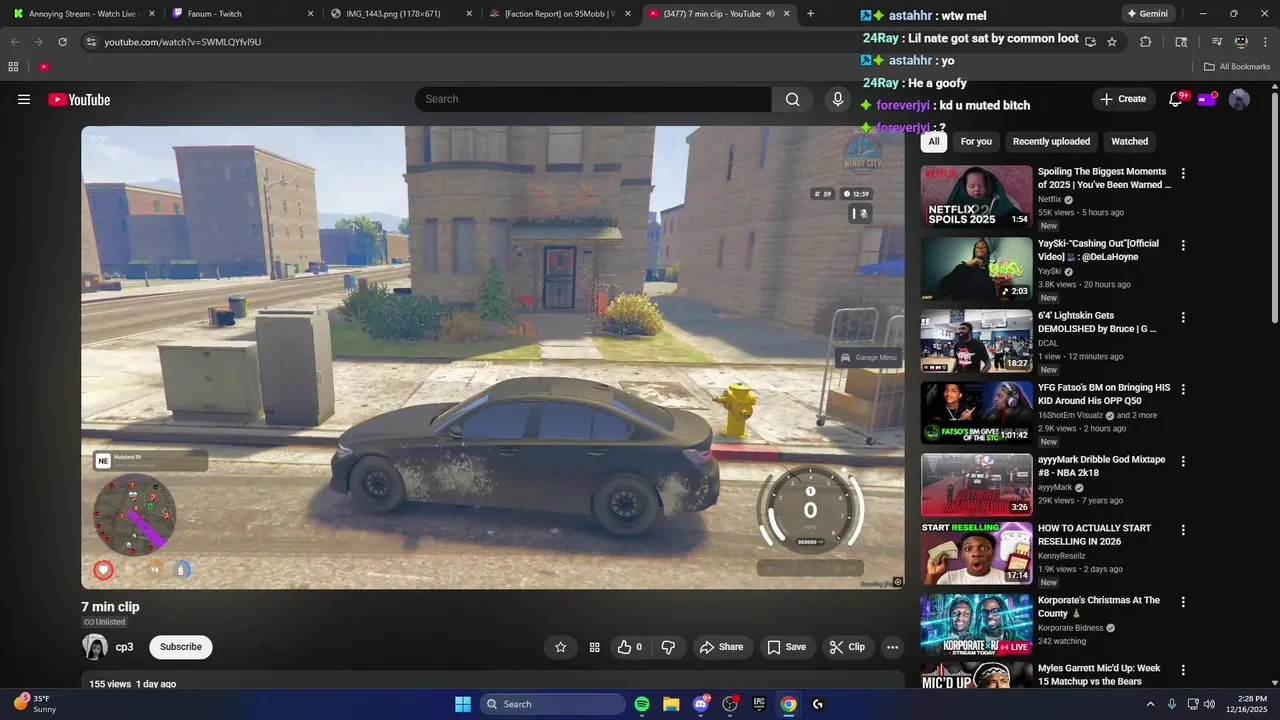
Task: Open the Chrome extensions puzzle icon
Action: pyautogui.click(x=1145, y=42)
